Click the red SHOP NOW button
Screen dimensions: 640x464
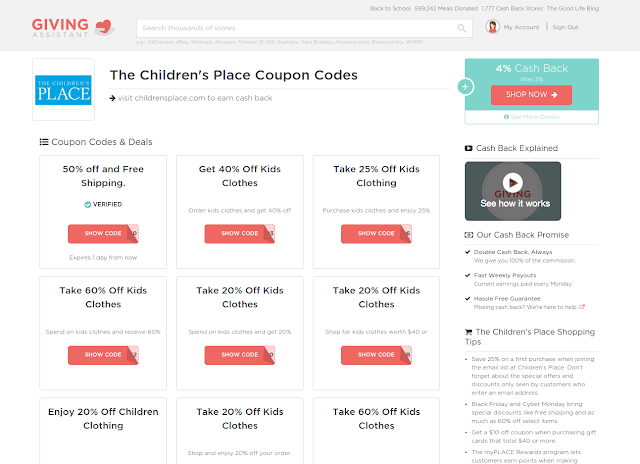pos(531,95)
